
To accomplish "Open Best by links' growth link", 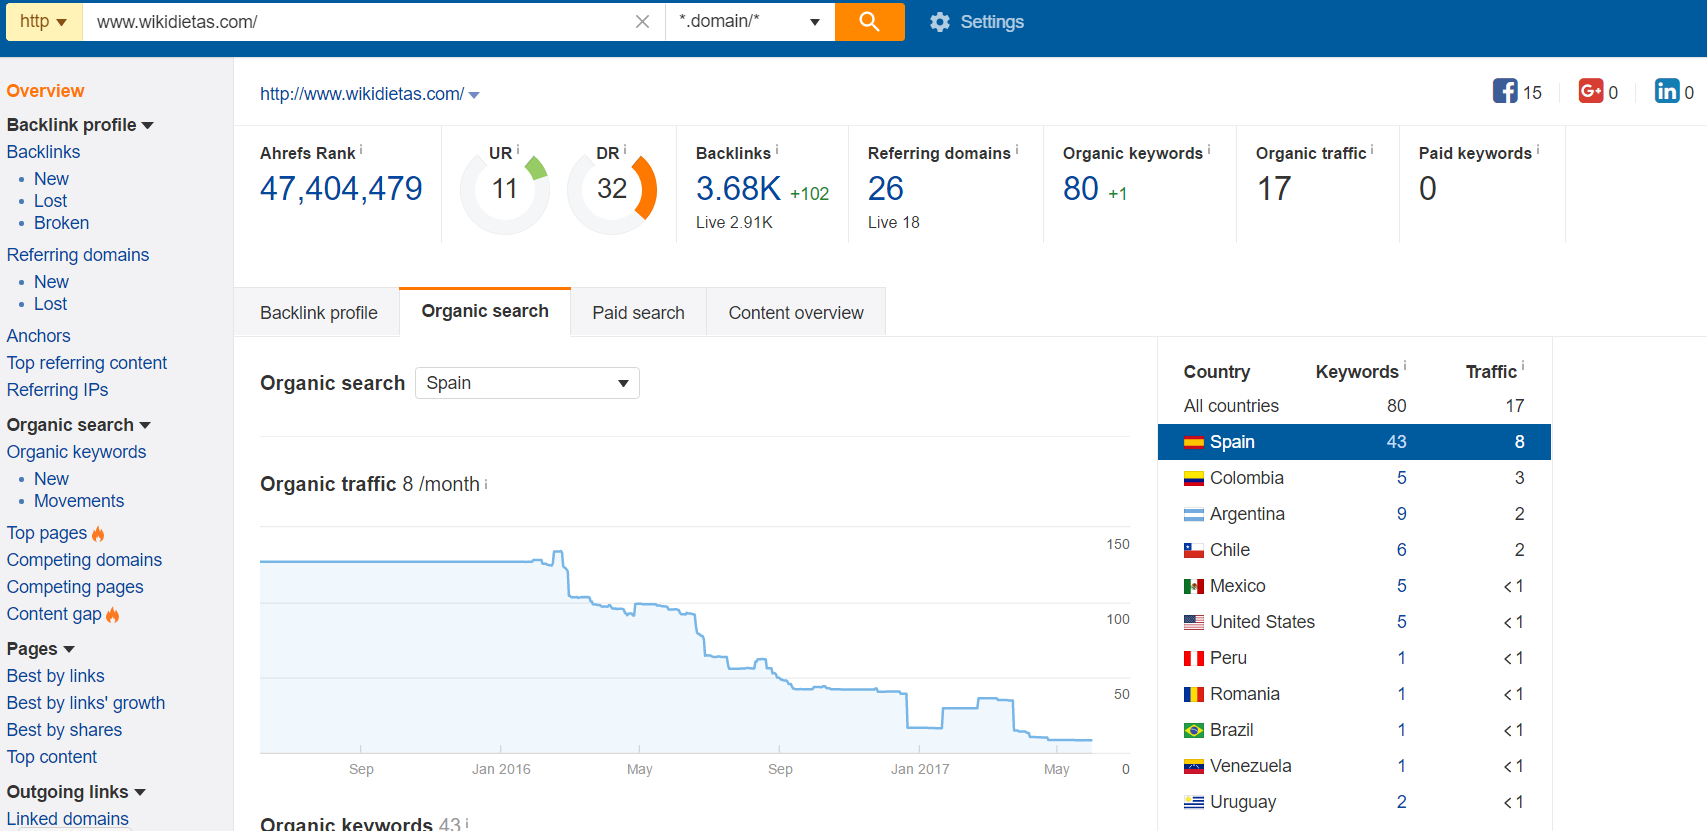I will (86, 703).
